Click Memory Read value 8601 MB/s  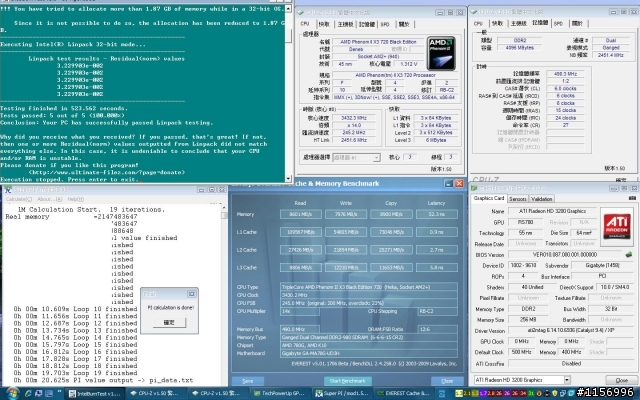(x=301, y=214)
